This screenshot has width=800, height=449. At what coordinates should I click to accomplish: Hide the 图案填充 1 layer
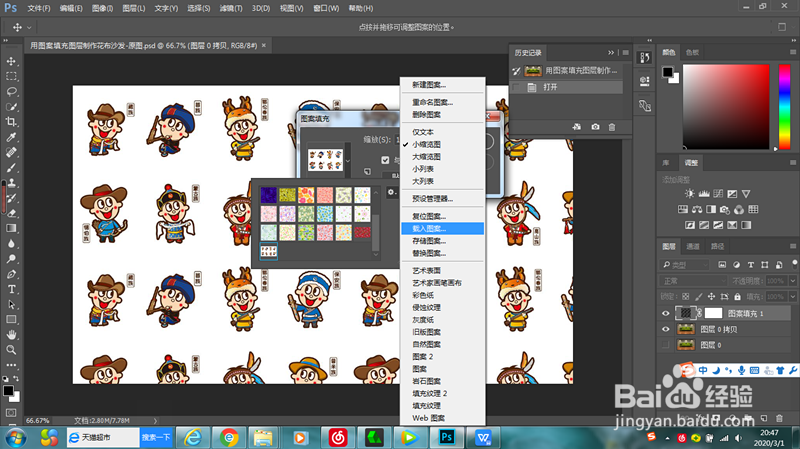coord(665,313)
